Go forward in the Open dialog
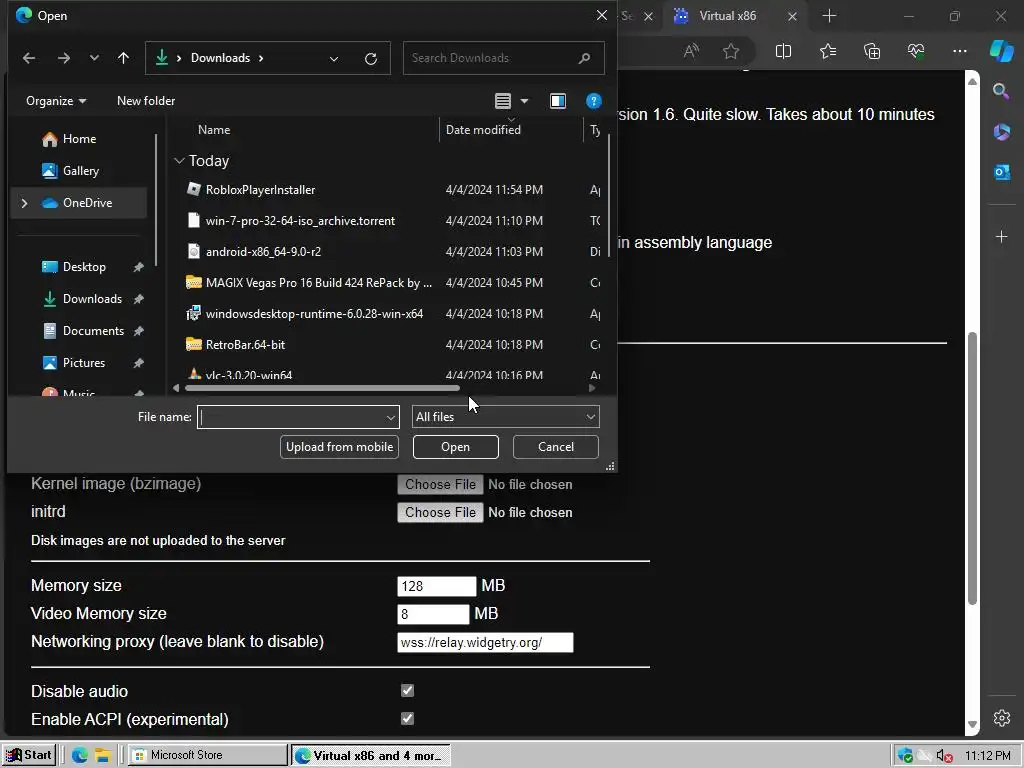1024x768 pixels. tap(63, 58)
